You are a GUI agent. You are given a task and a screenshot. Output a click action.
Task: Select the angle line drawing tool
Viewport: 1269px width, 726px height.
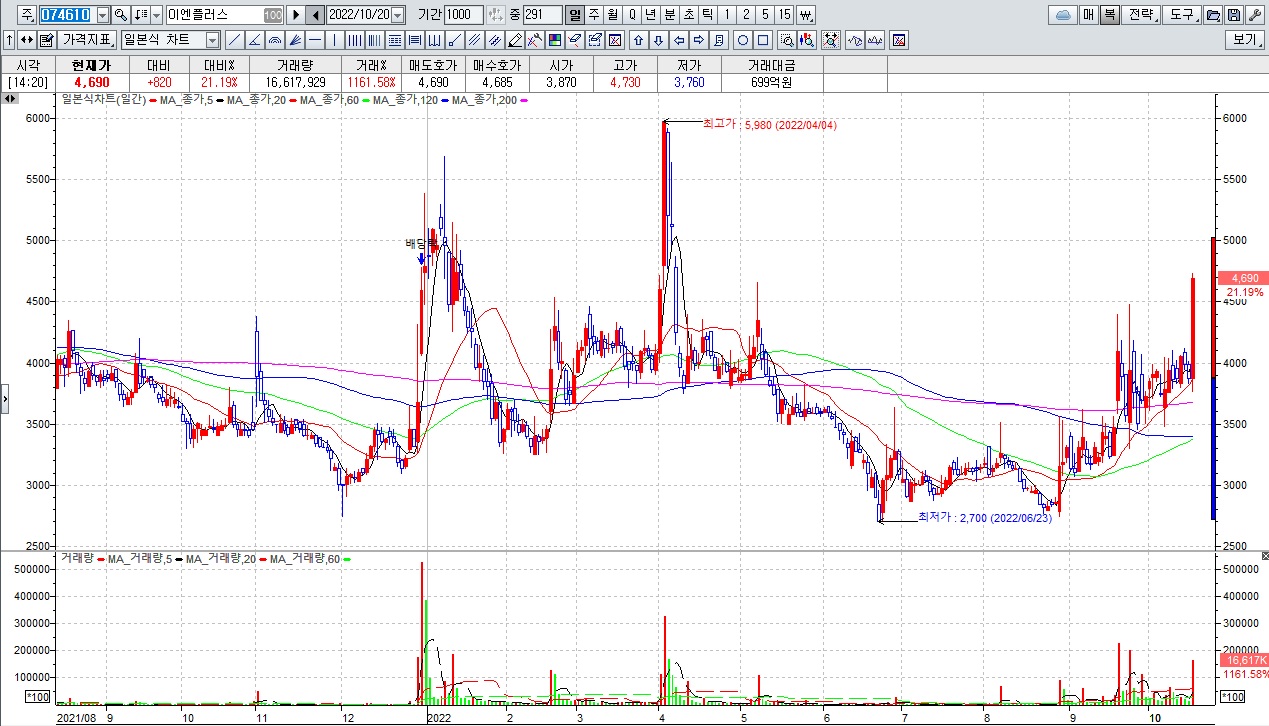[x=255, y=40]
